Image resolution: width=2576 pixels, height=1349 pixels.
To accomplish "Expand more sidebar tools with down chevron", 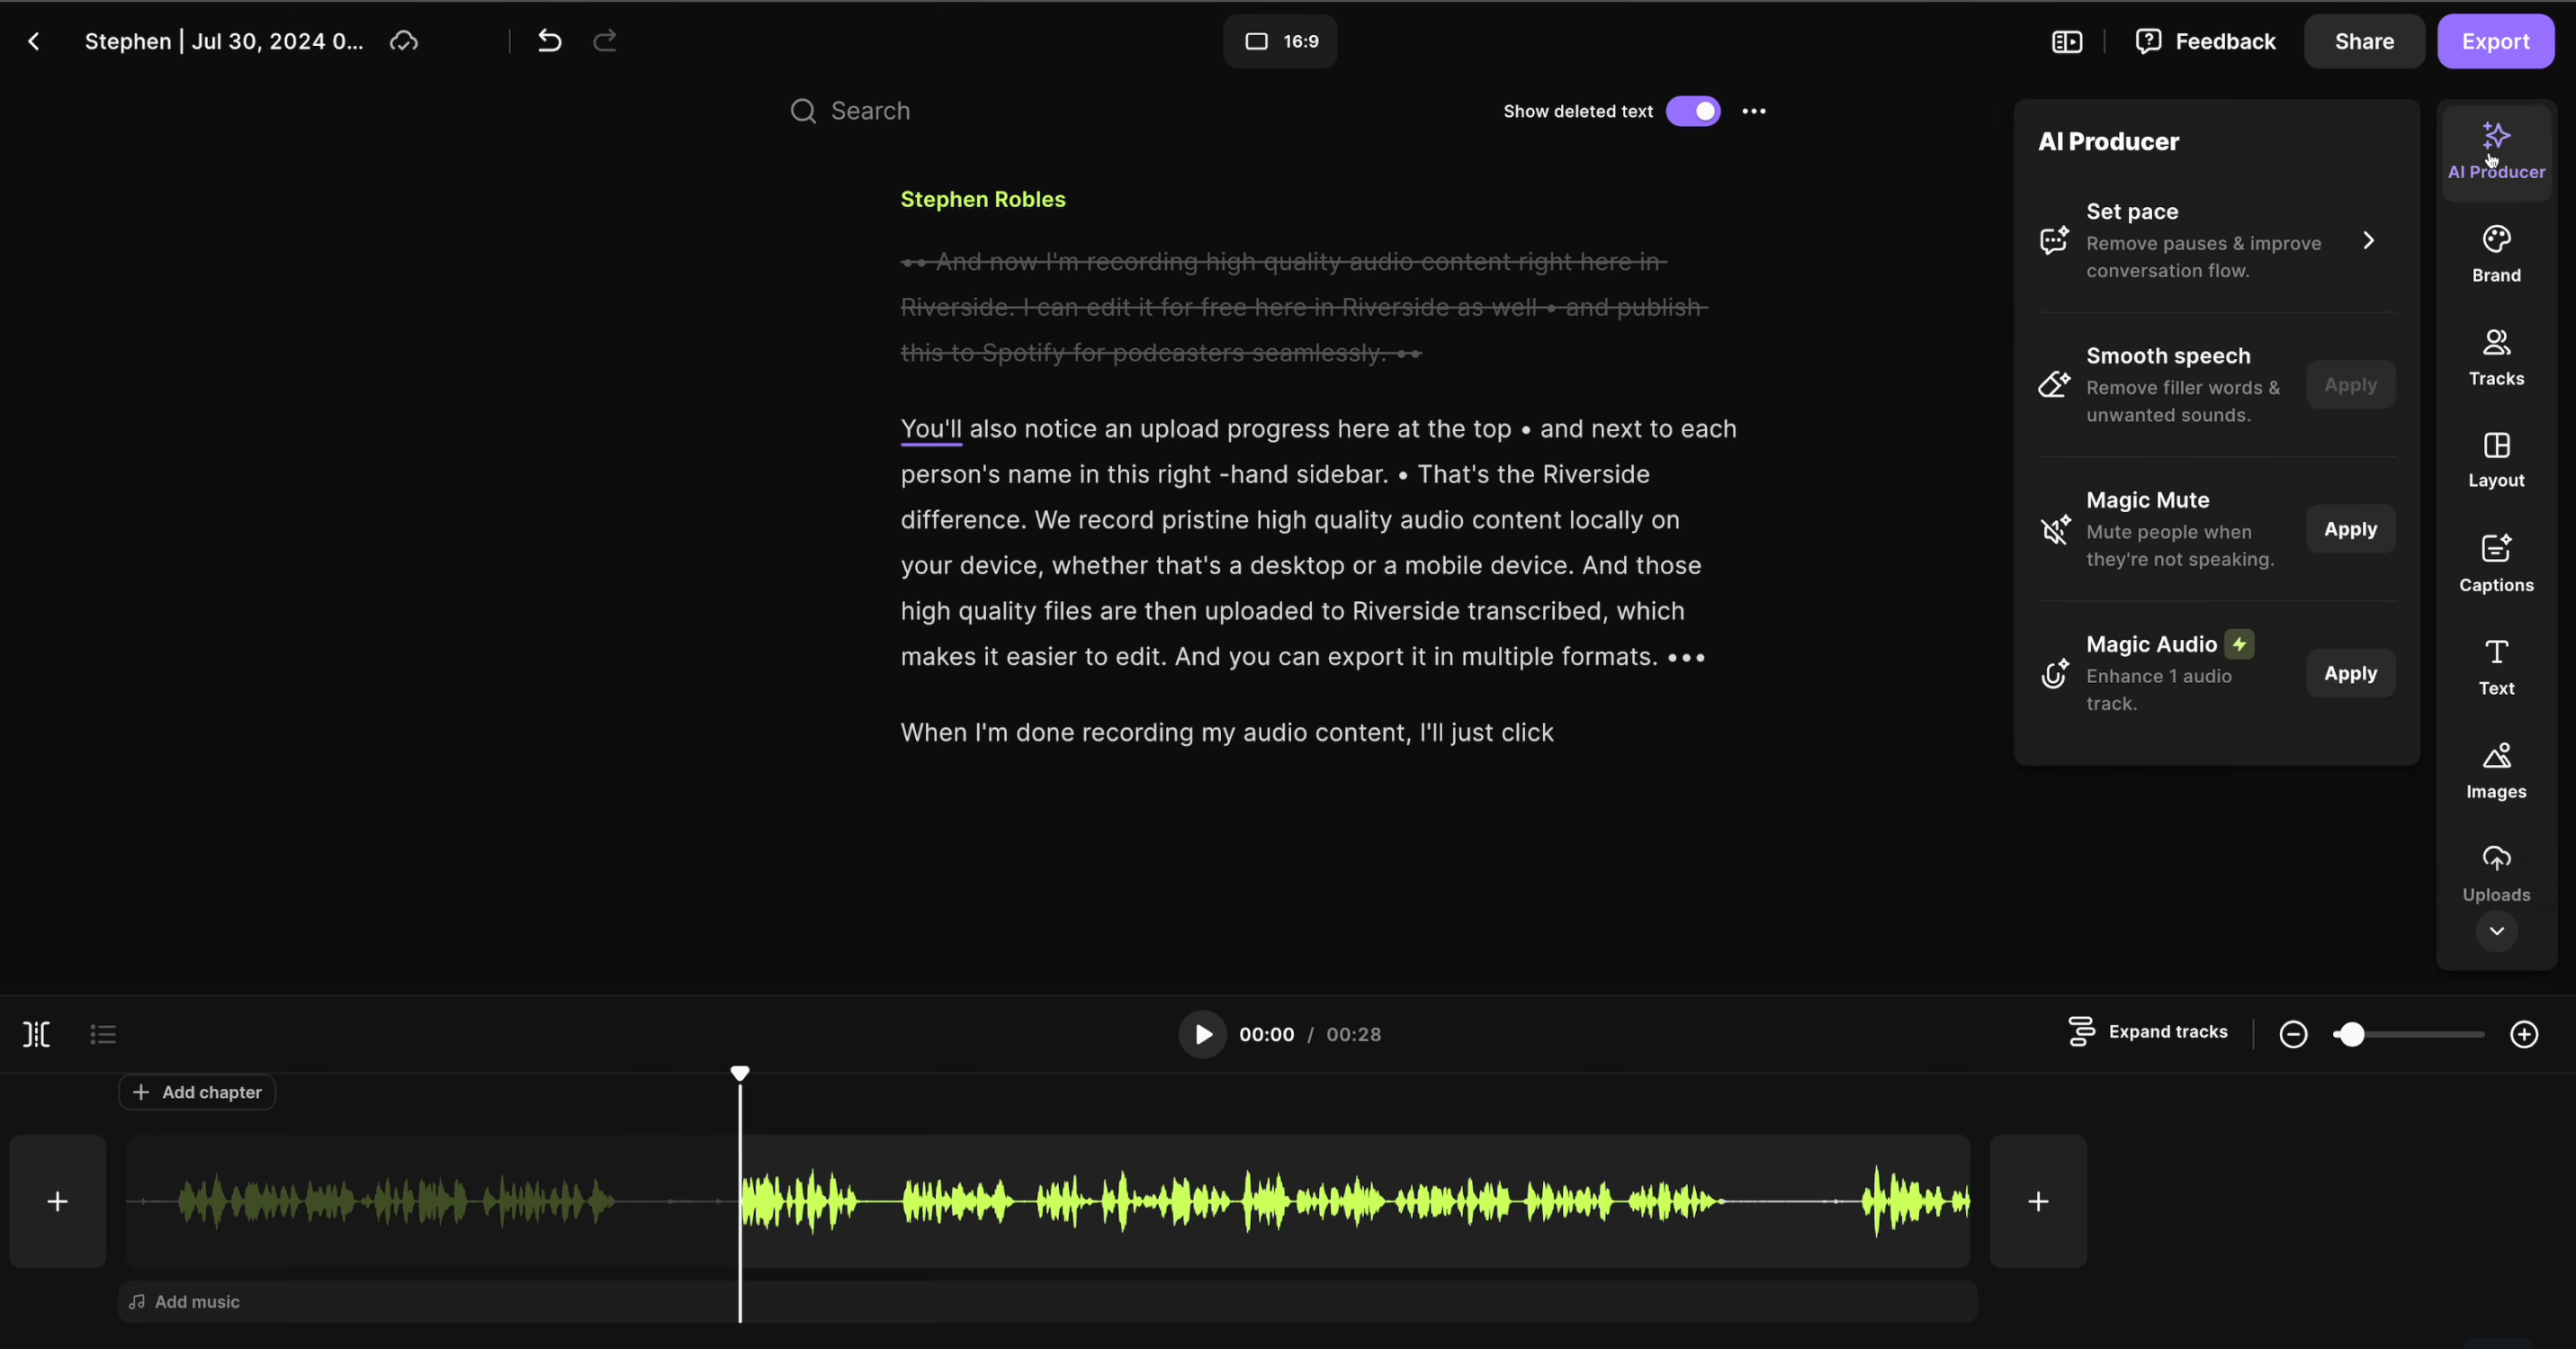I will [2496, 931].
